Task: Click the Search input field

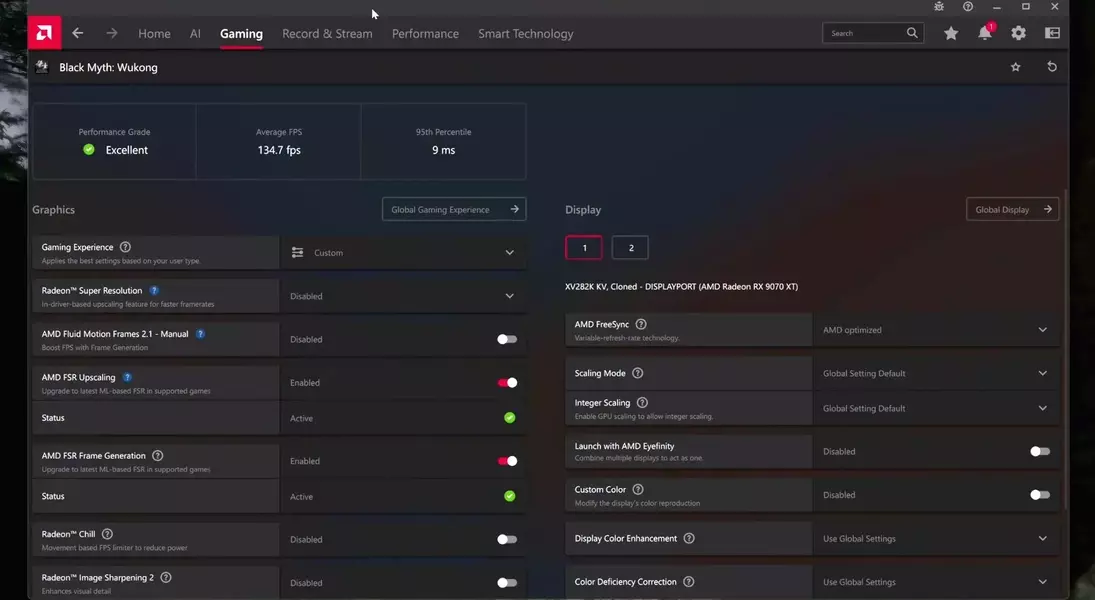Action: pyautogui.click(x=865, y=33)
